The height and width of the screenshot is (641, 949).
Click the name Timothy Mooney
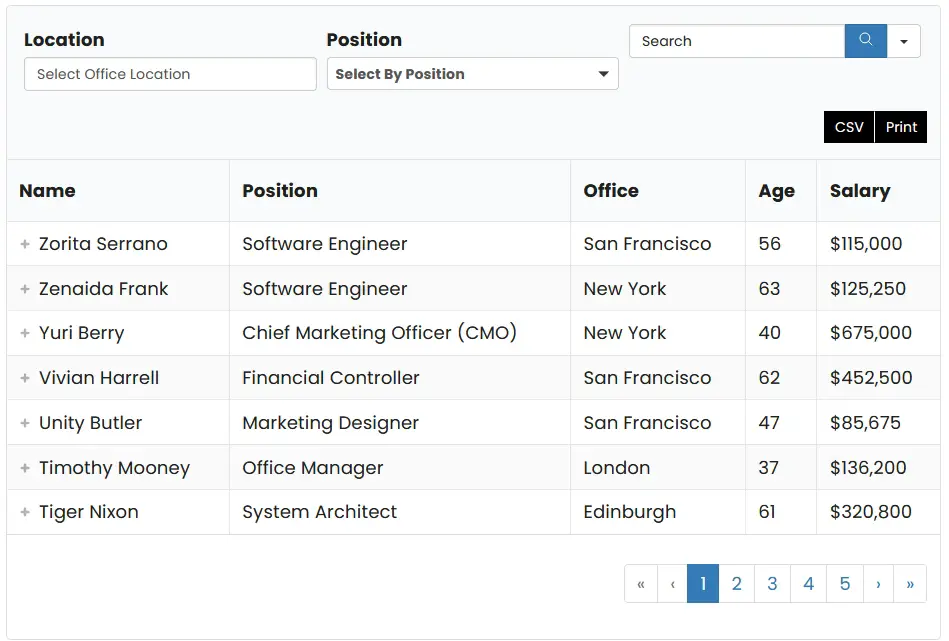(114, 468)
